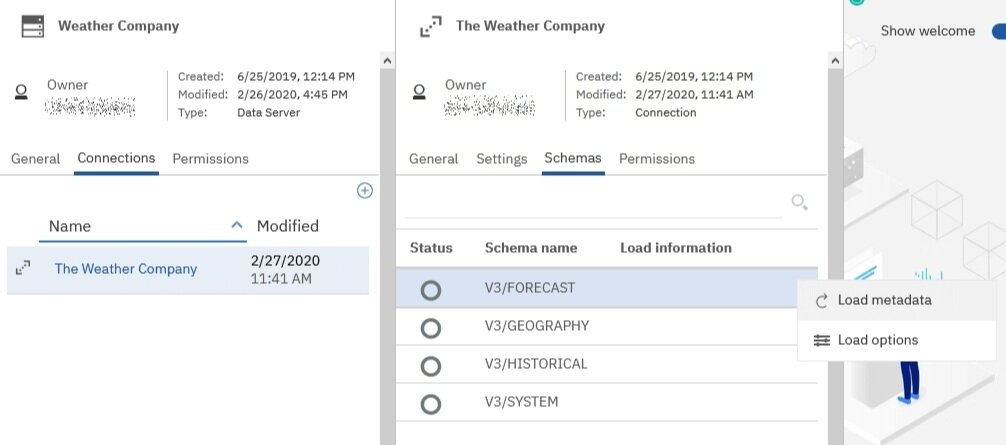Select the V3/HISTORICAL schema name
Image resolution: width=1006 pixels, height=445 pixels.
click(536, 364)
